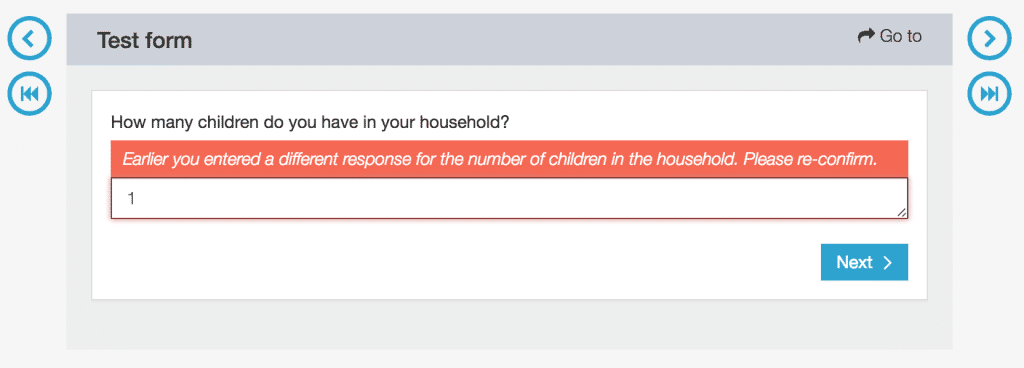Screen dimensions: 1024x368
Task: Click the curved arrow icon beside Go to
Action: 865,36
